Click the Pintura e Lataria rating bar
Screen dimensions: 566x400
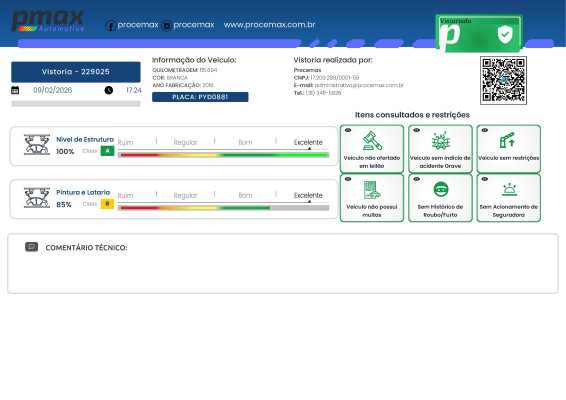[223, 208]
